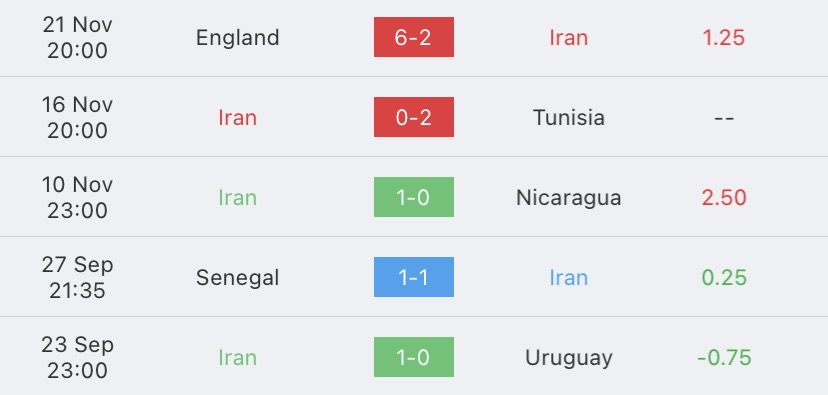Open the Uruguay team page

pyautogui.click(x=569, y=358)
